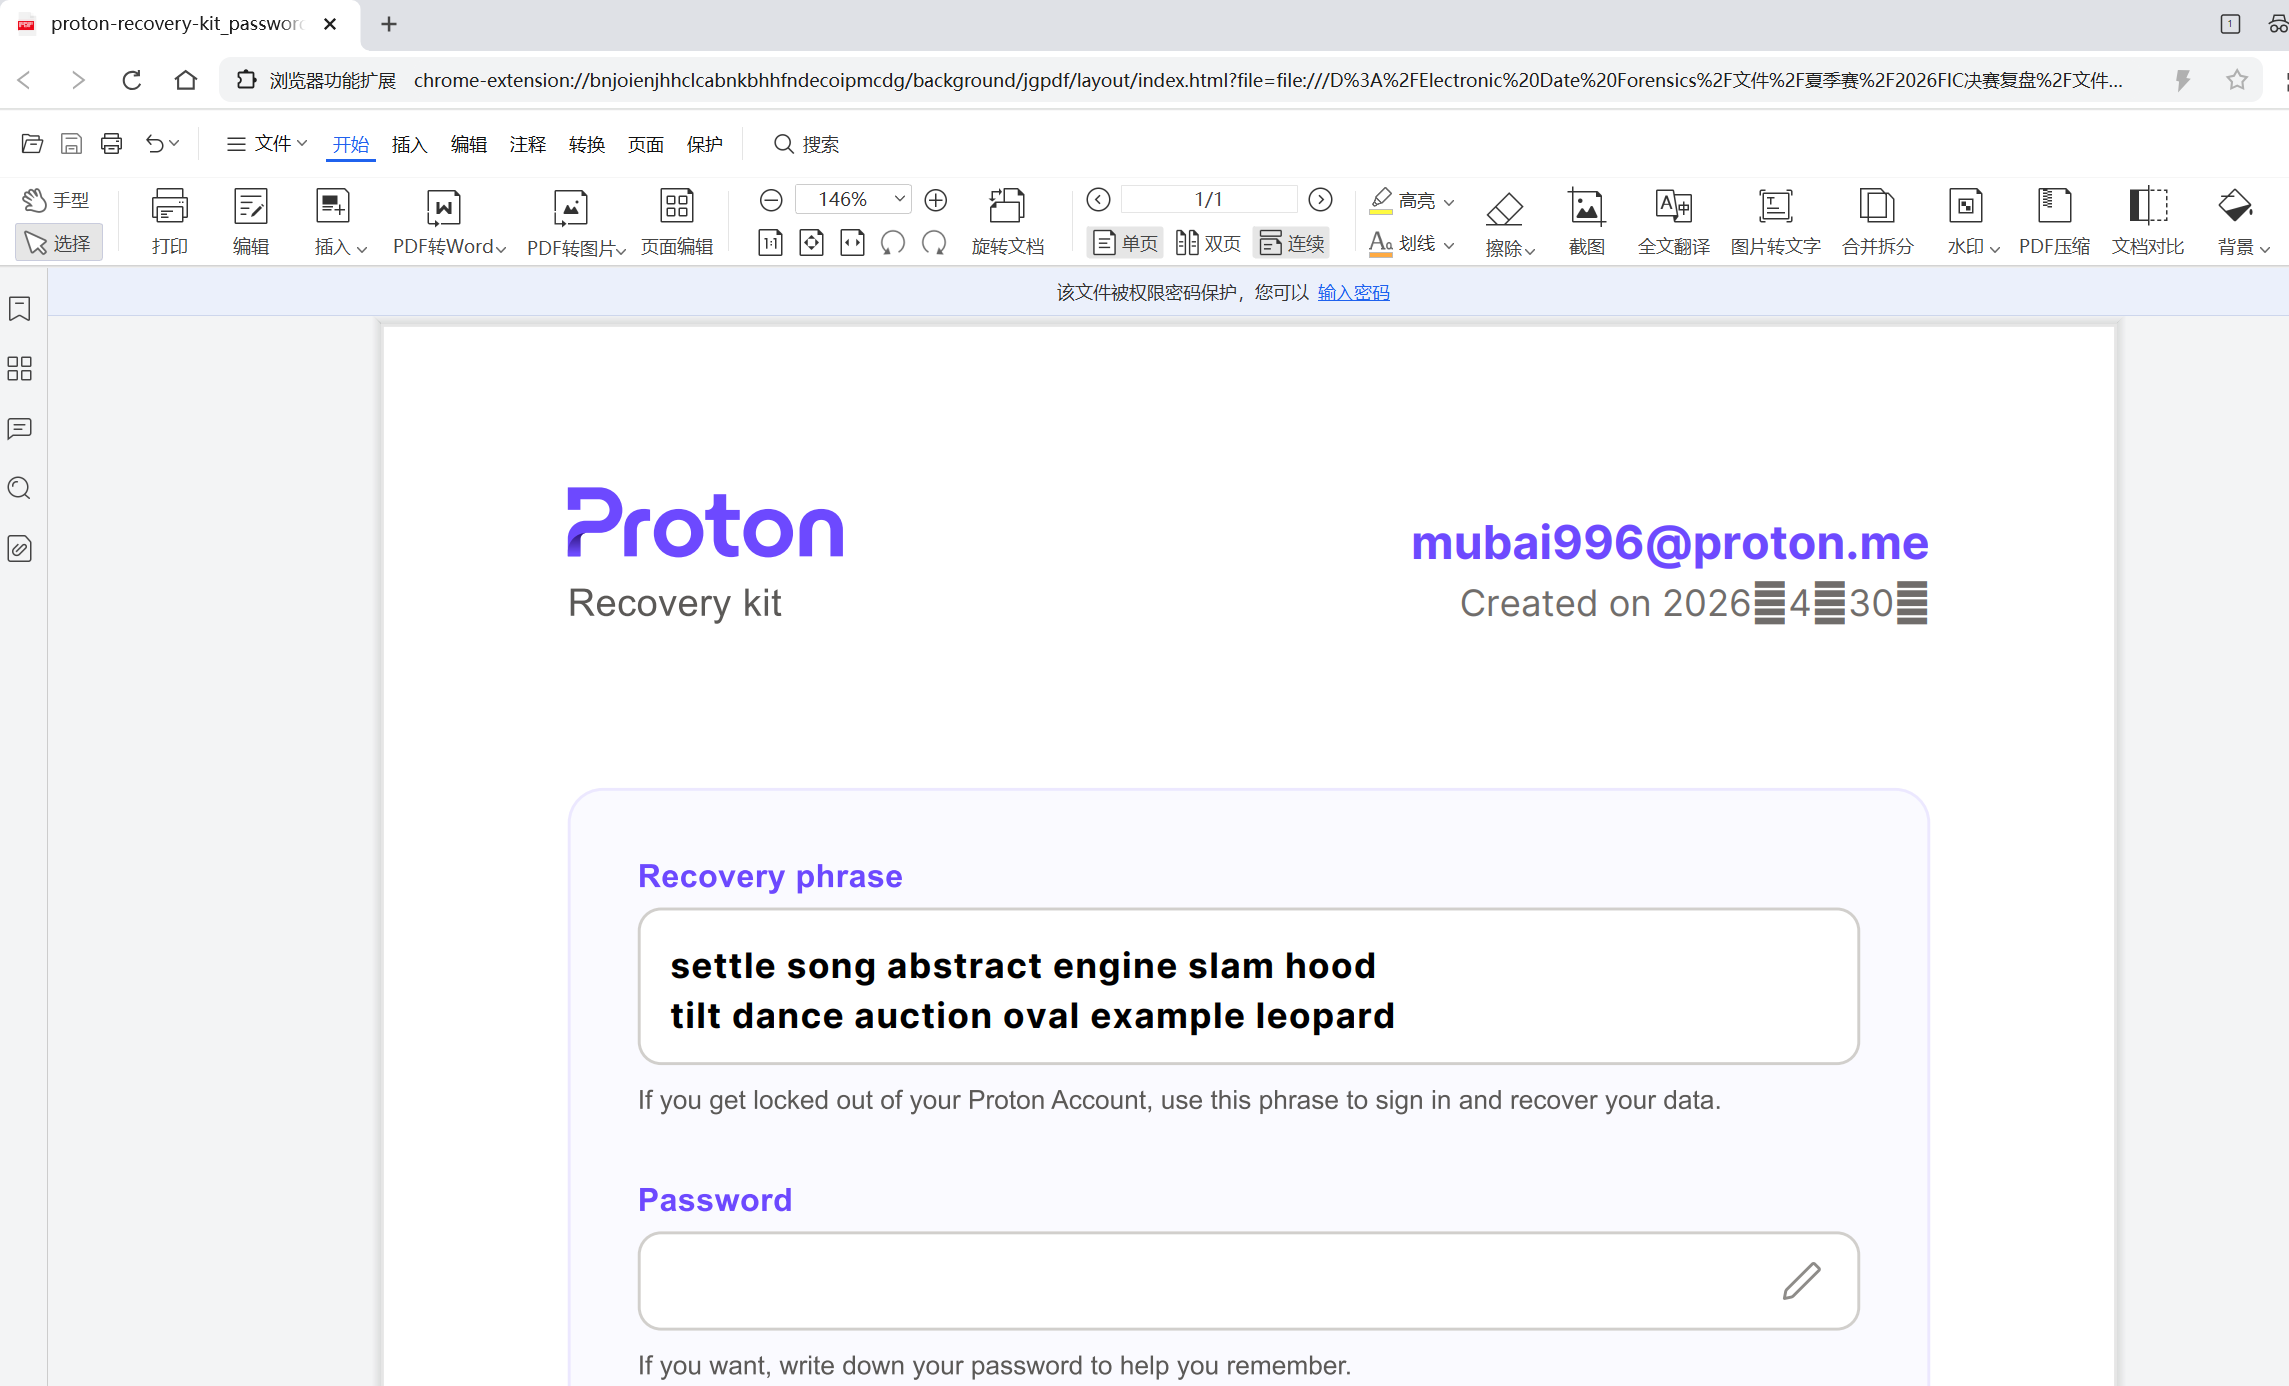This screenshot has height=1386, width=2289.
Task: Click the browser home button
Action: click(x=185, y=80)
